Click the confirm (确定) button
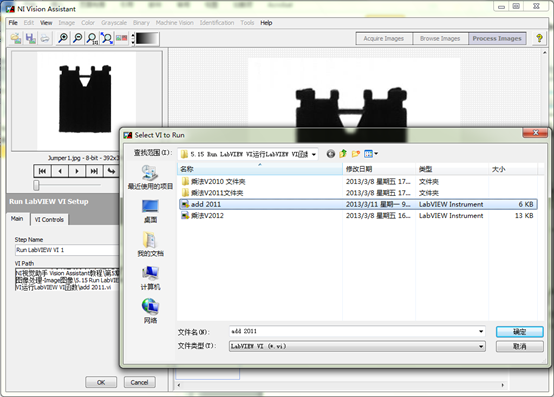Image resolution: width=554 pixels, height=397 pixels. [519, 332]
